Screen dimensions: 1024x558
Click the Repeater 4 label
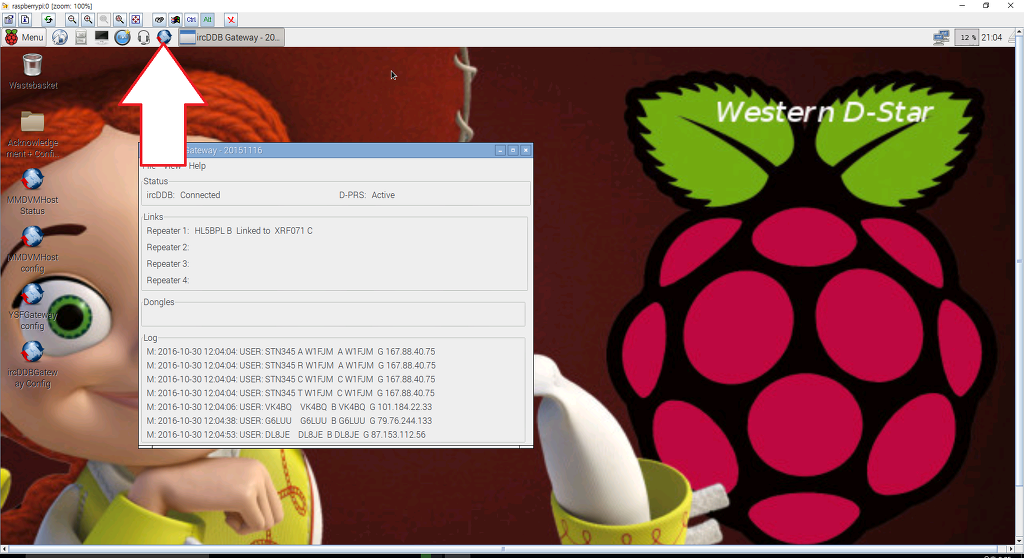[x=168, y=280]
